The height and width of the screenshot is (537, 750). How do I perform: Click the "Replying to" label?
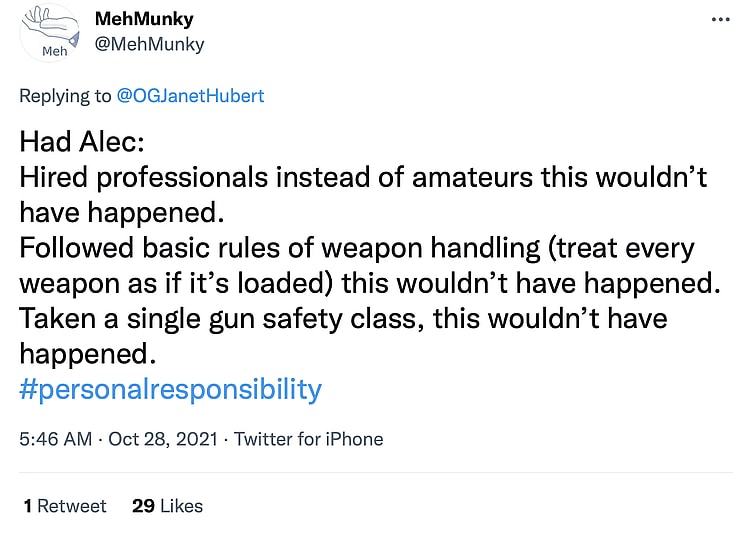(65, 96)
